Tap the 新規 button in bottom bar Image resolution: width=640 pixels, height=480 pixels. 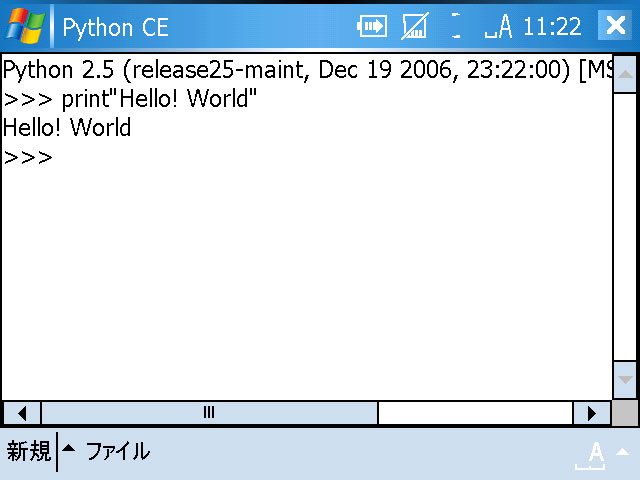tap(29, 451)
